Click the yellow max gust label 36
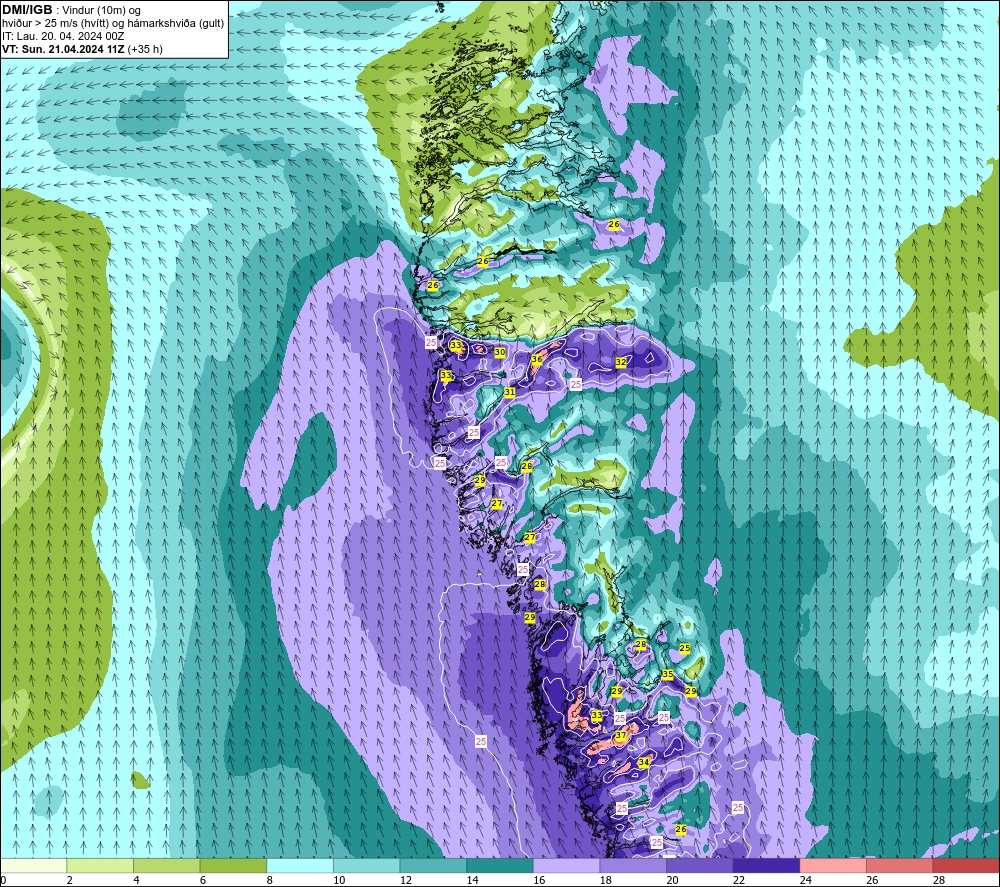Viewport: 1000px width, 887px height. pyautogui.click(x=537, y=359)
